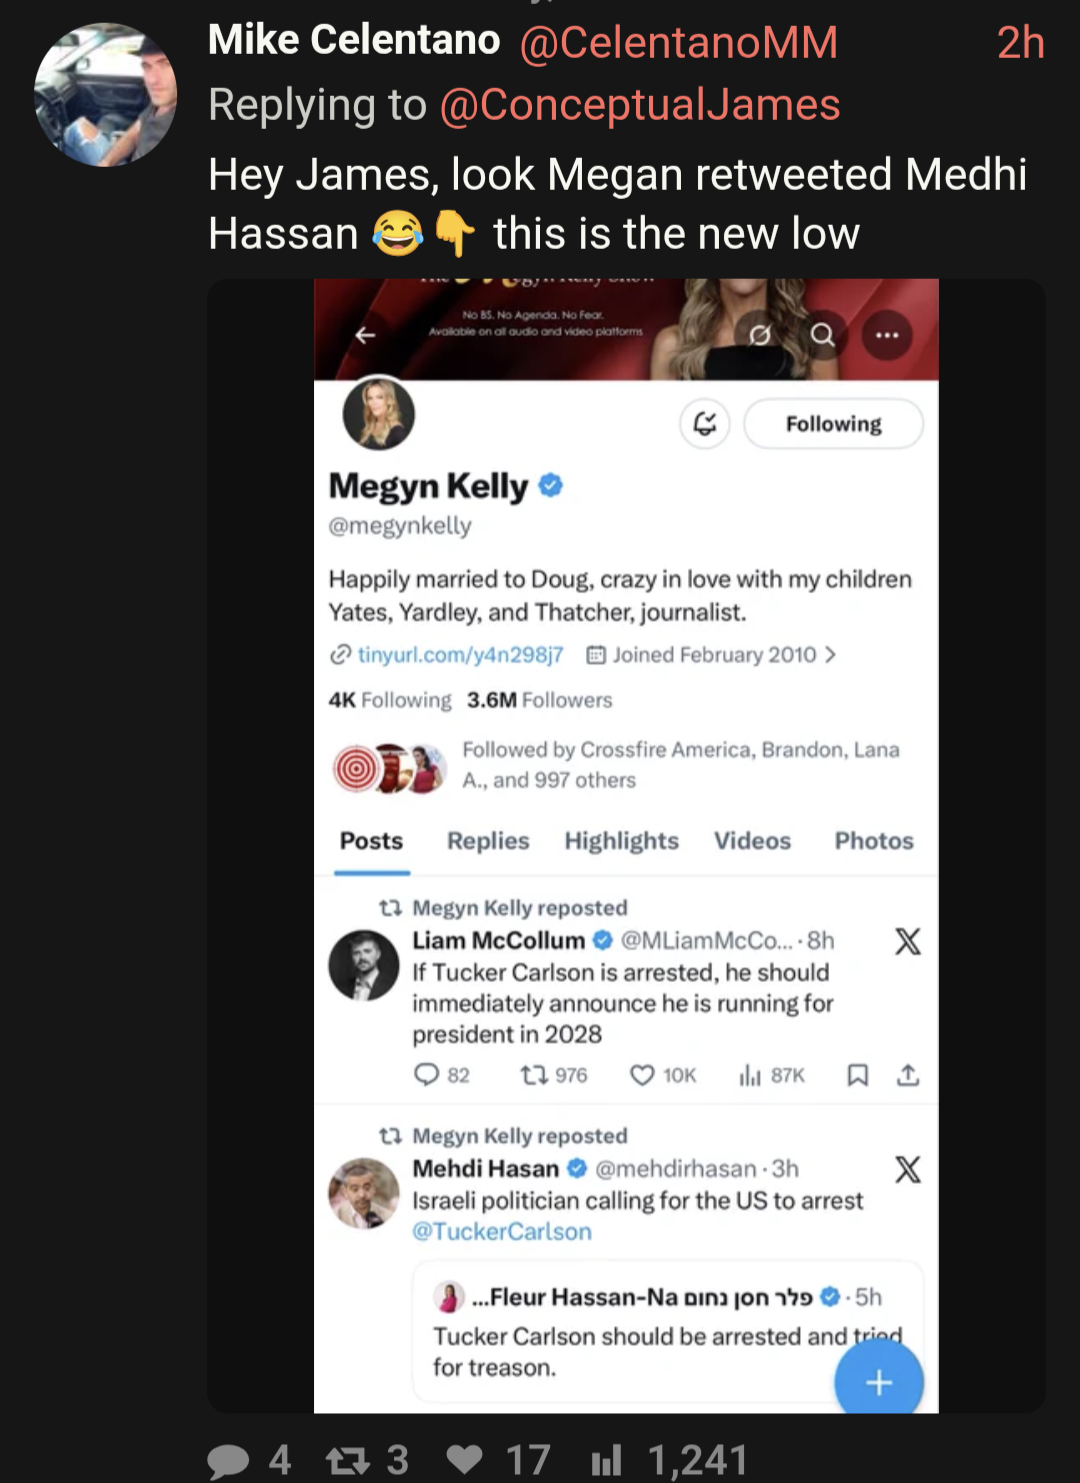1080x1483 pixels.
Task: Like the tweet with the heart icon
Action: coord(464,1460)
